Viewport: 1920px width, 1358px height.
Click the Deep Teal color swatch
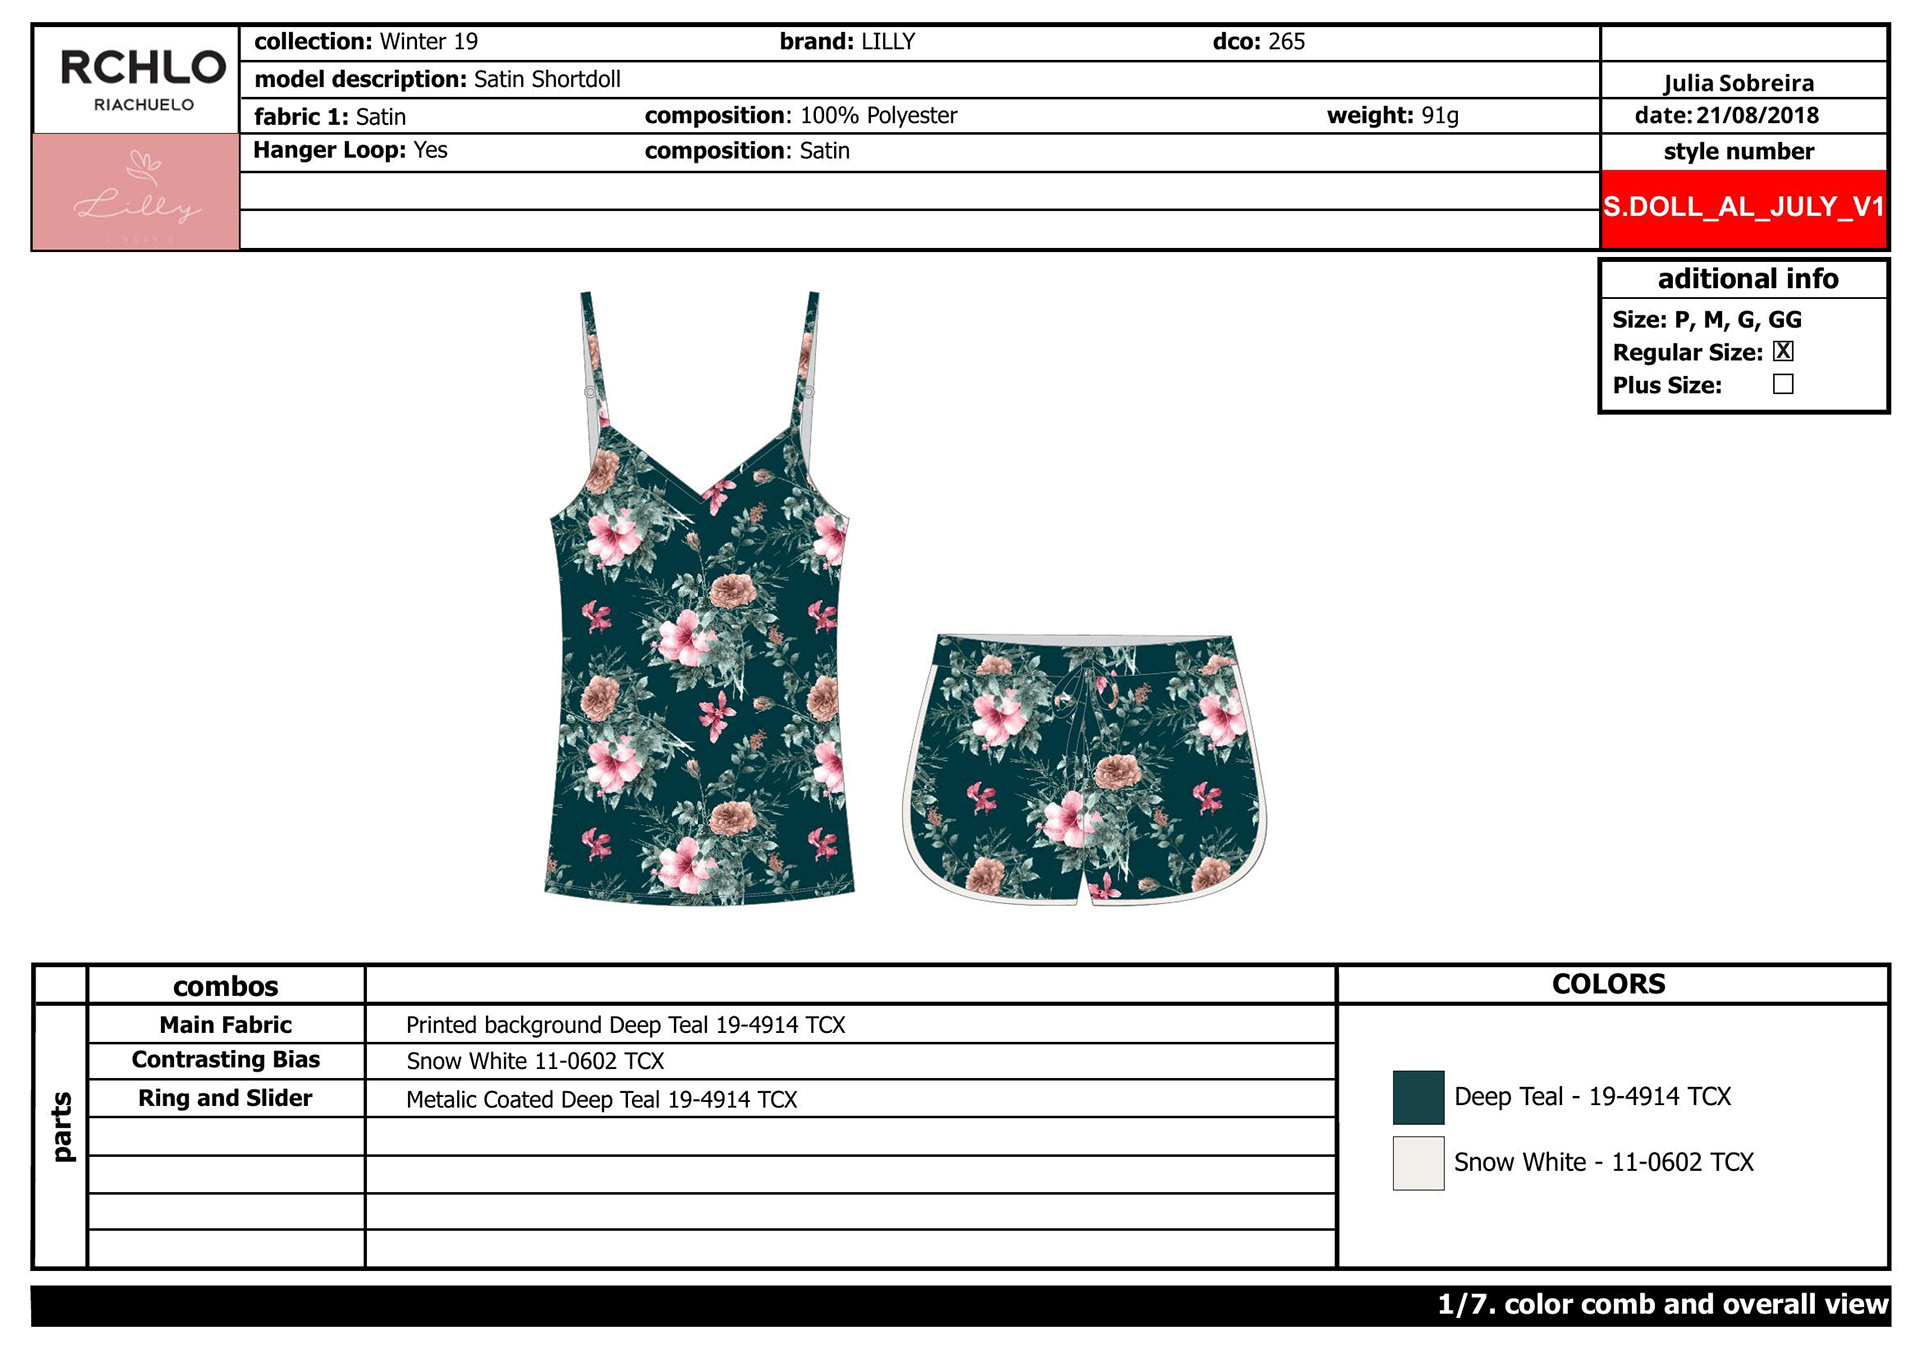click(x=1417, y=1097)
